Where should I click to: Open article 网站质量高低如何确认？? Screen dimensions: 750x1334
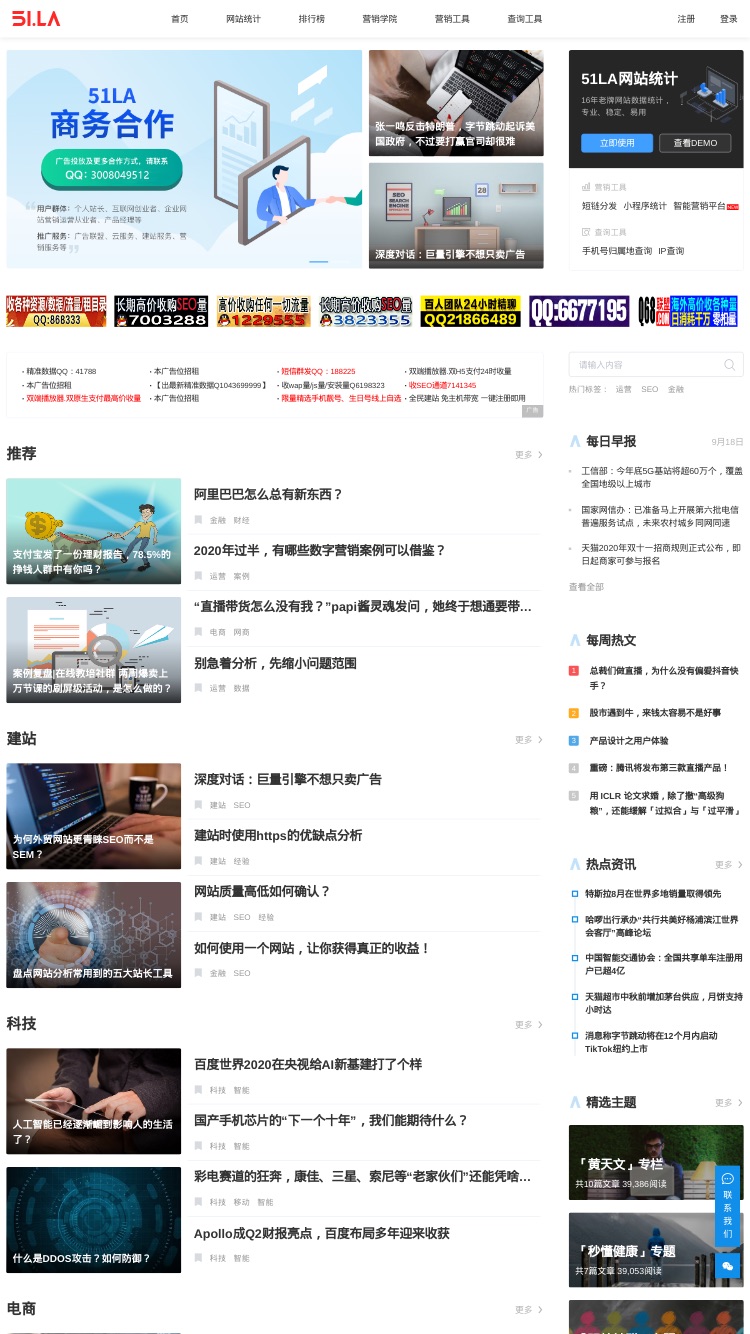262,891
